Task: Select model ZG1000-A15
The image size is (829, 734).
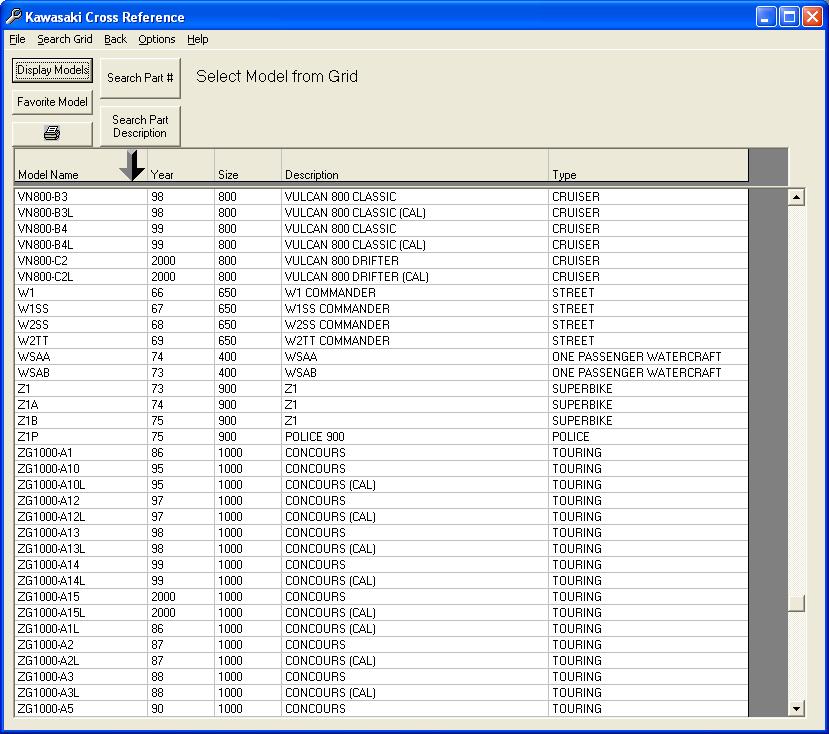Action: (x=381, y=597)
